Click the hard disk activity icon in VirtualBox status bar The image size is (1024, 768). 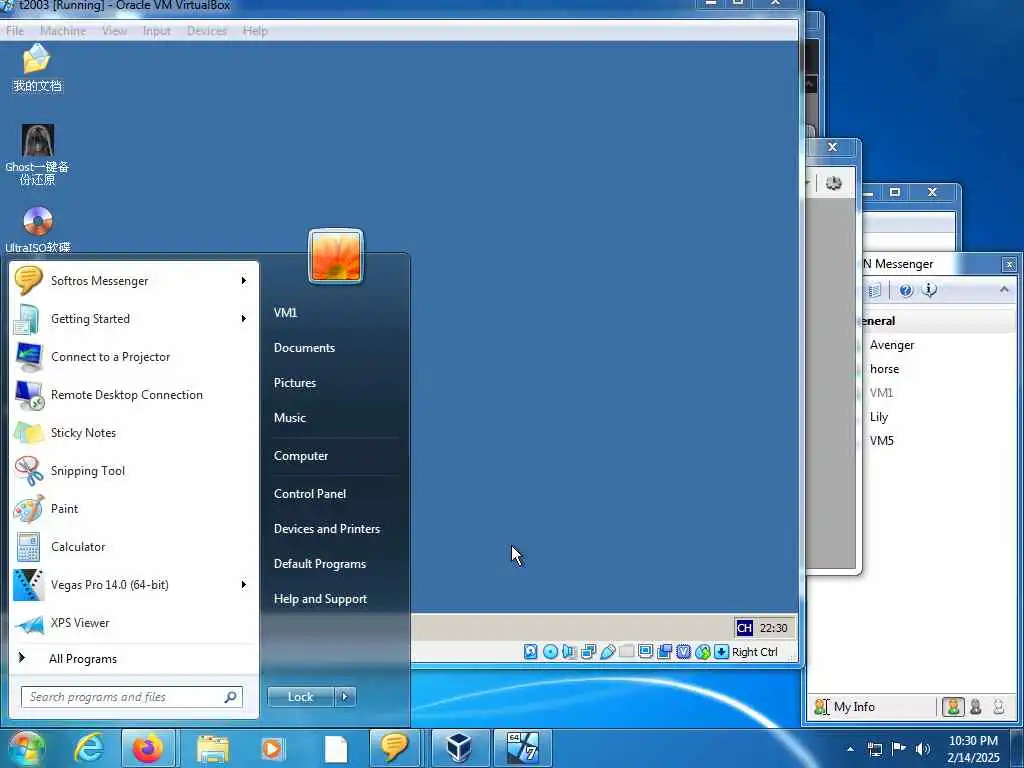[531, 652]
